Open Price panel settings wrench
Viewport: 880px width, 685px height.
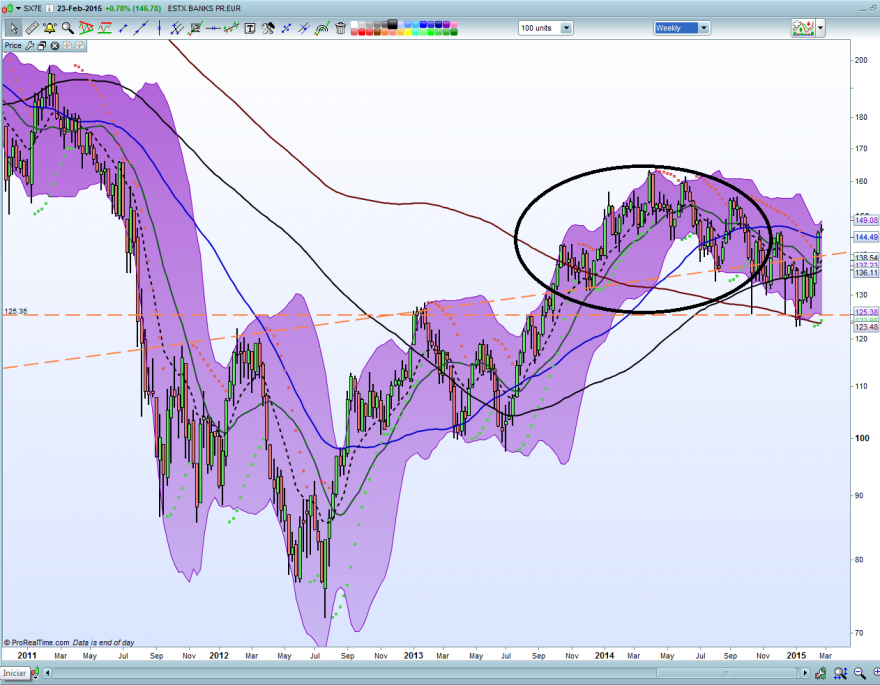pos(30,45)
